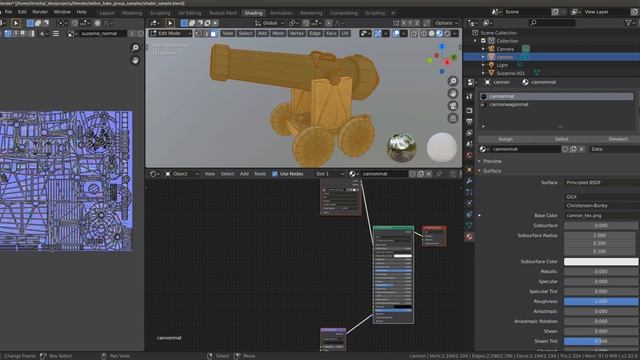Open the File menu
This screenshot has width=640, height=360.
(9, 12)
